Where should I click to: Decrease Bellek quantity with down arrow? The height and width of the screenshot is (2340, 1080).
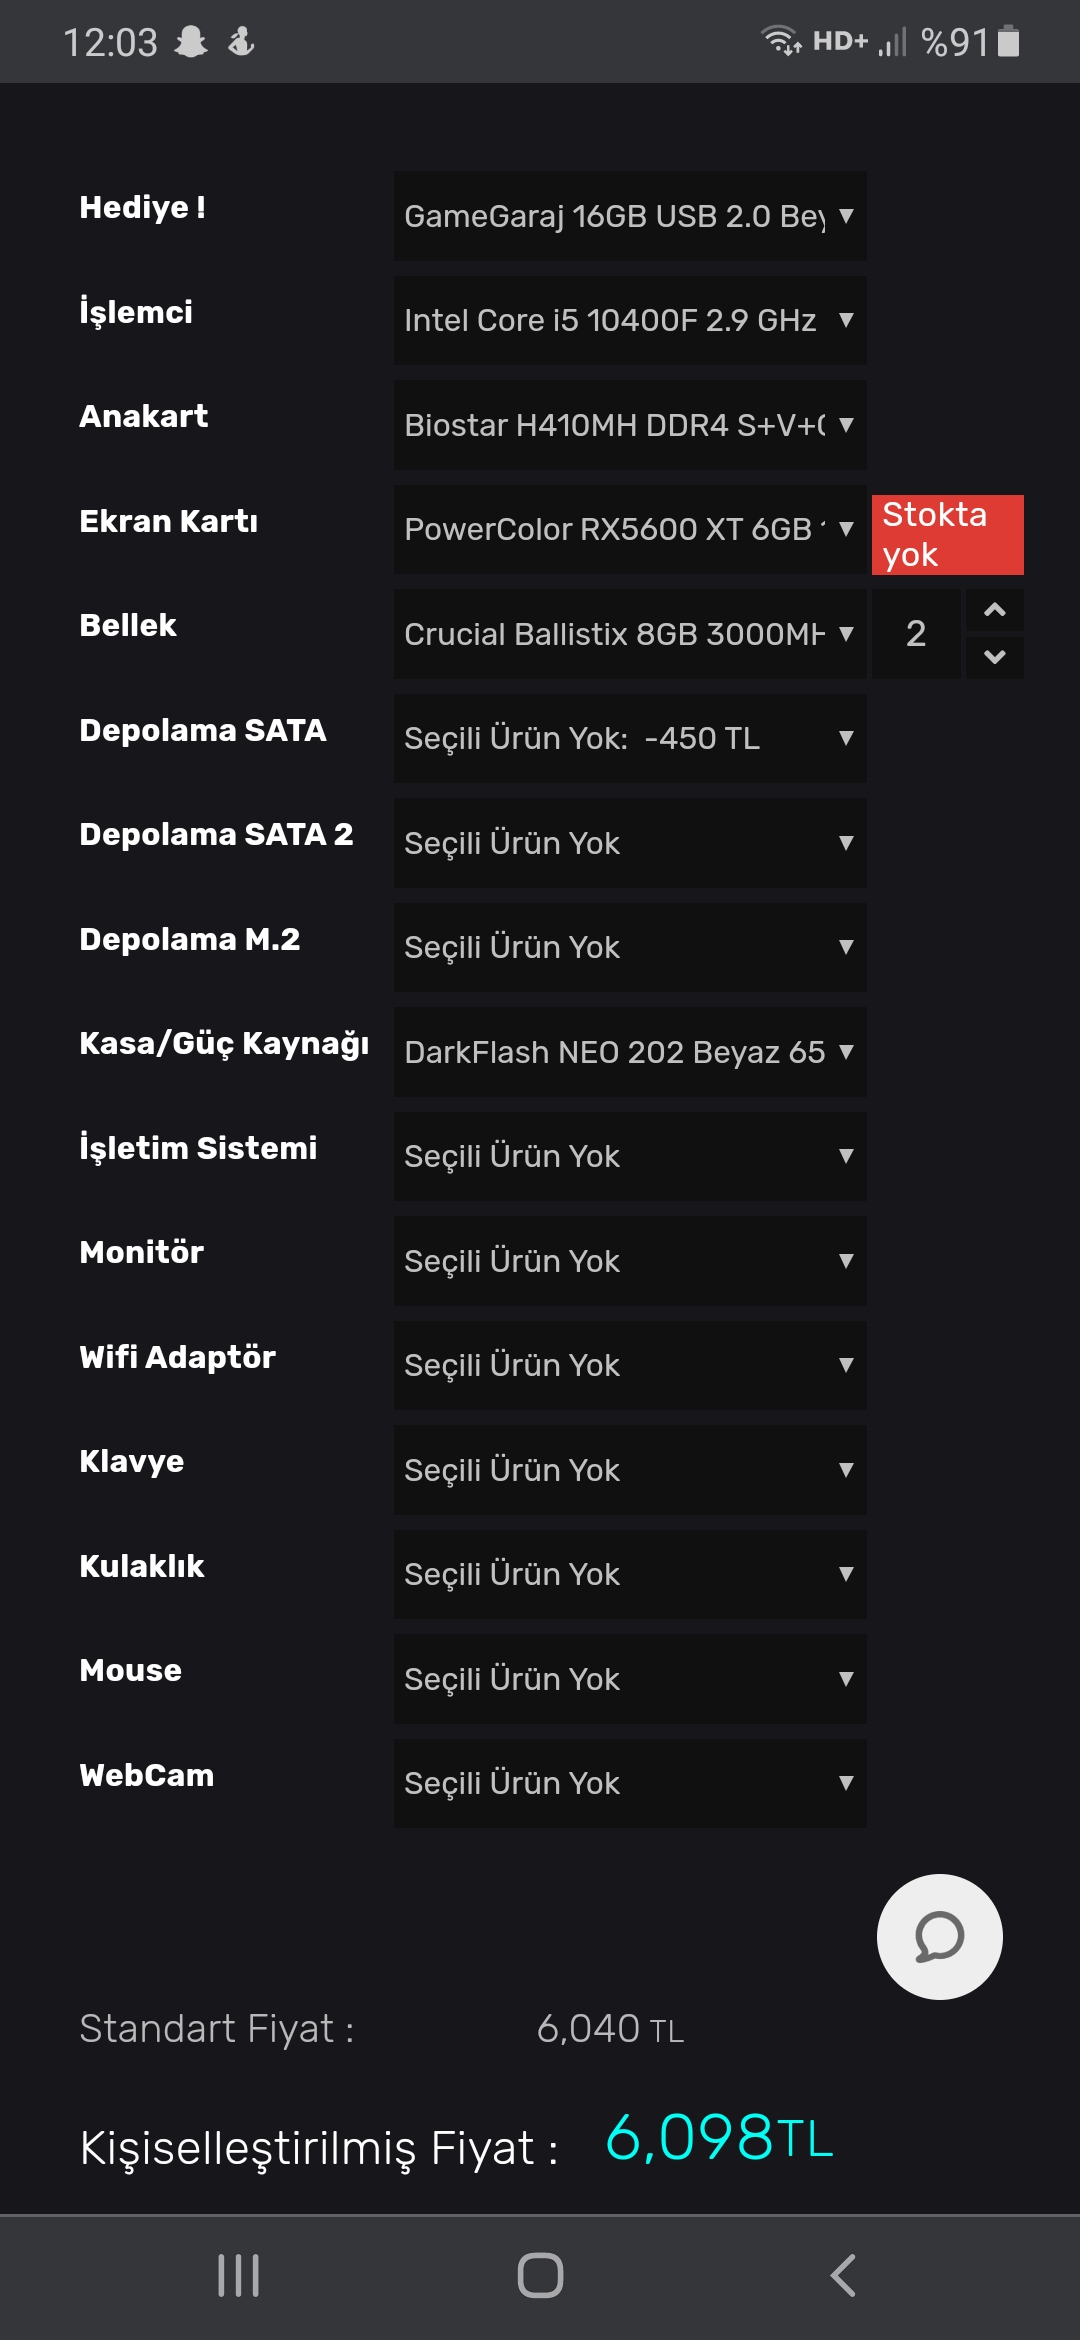994,657
